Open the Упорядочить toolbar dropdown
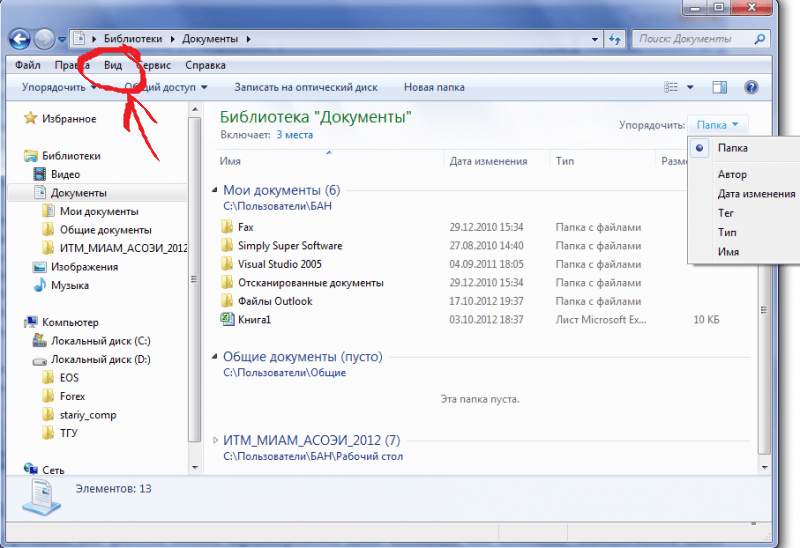This screenshot has width=800, height=548. pos(58,88)
